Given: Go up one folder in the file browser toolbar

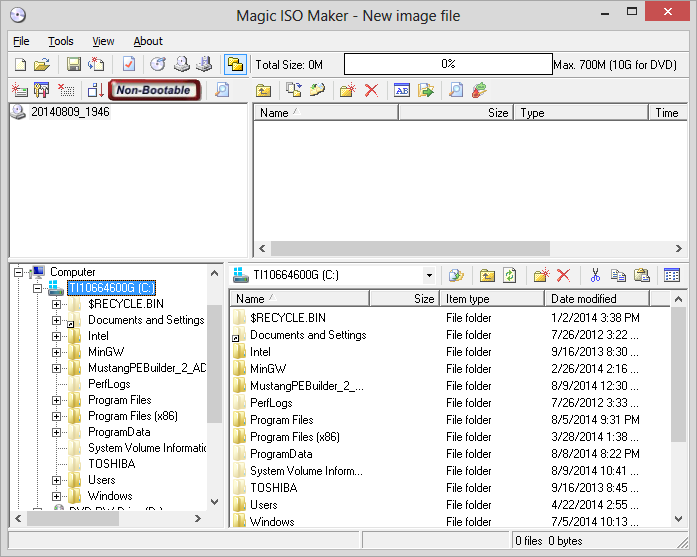Looking at the screenshot, I should [x=487, y=276].
